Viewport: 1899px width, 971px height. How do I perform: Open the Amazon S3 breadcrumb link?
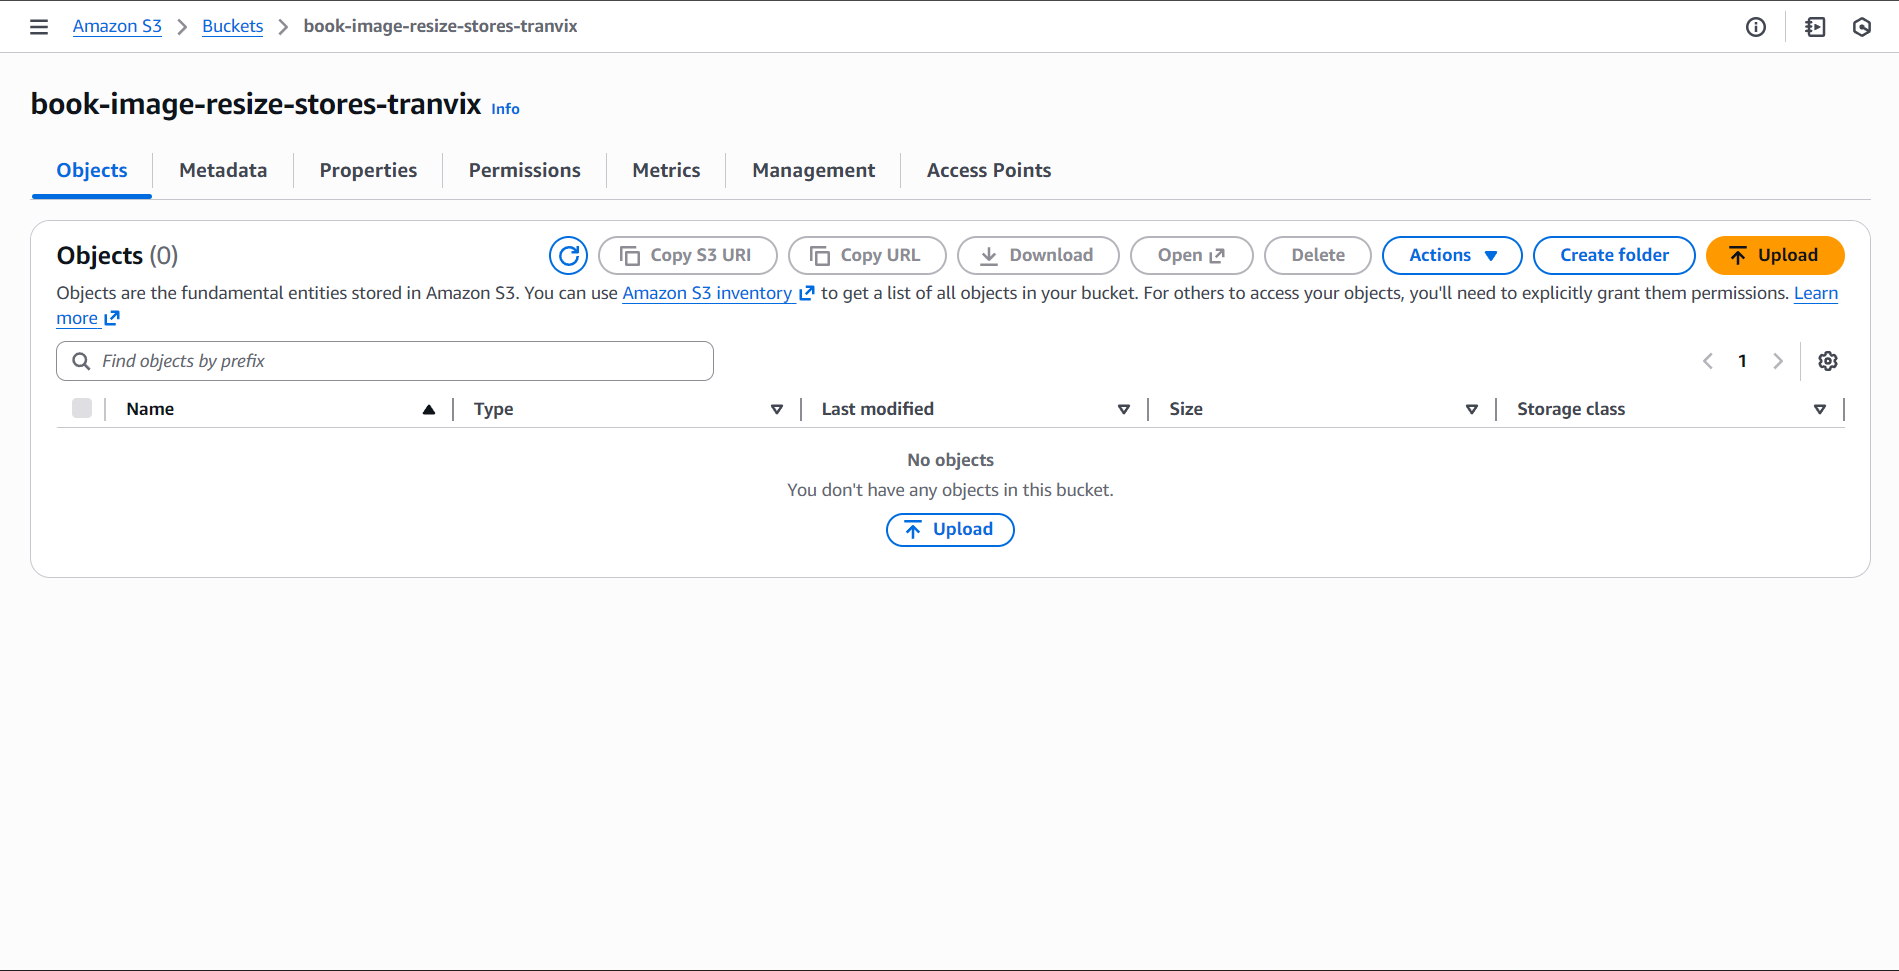click(x=117, y=26)
